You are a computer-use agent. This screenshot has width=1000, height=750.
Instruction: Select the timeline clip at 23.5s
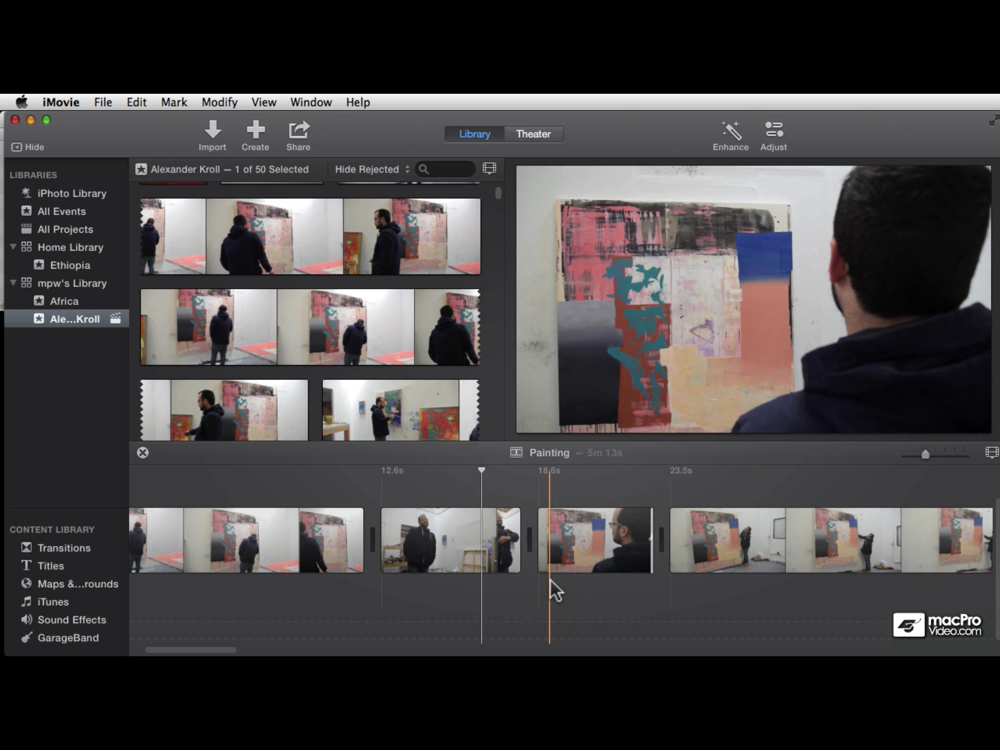click(831, 540)
